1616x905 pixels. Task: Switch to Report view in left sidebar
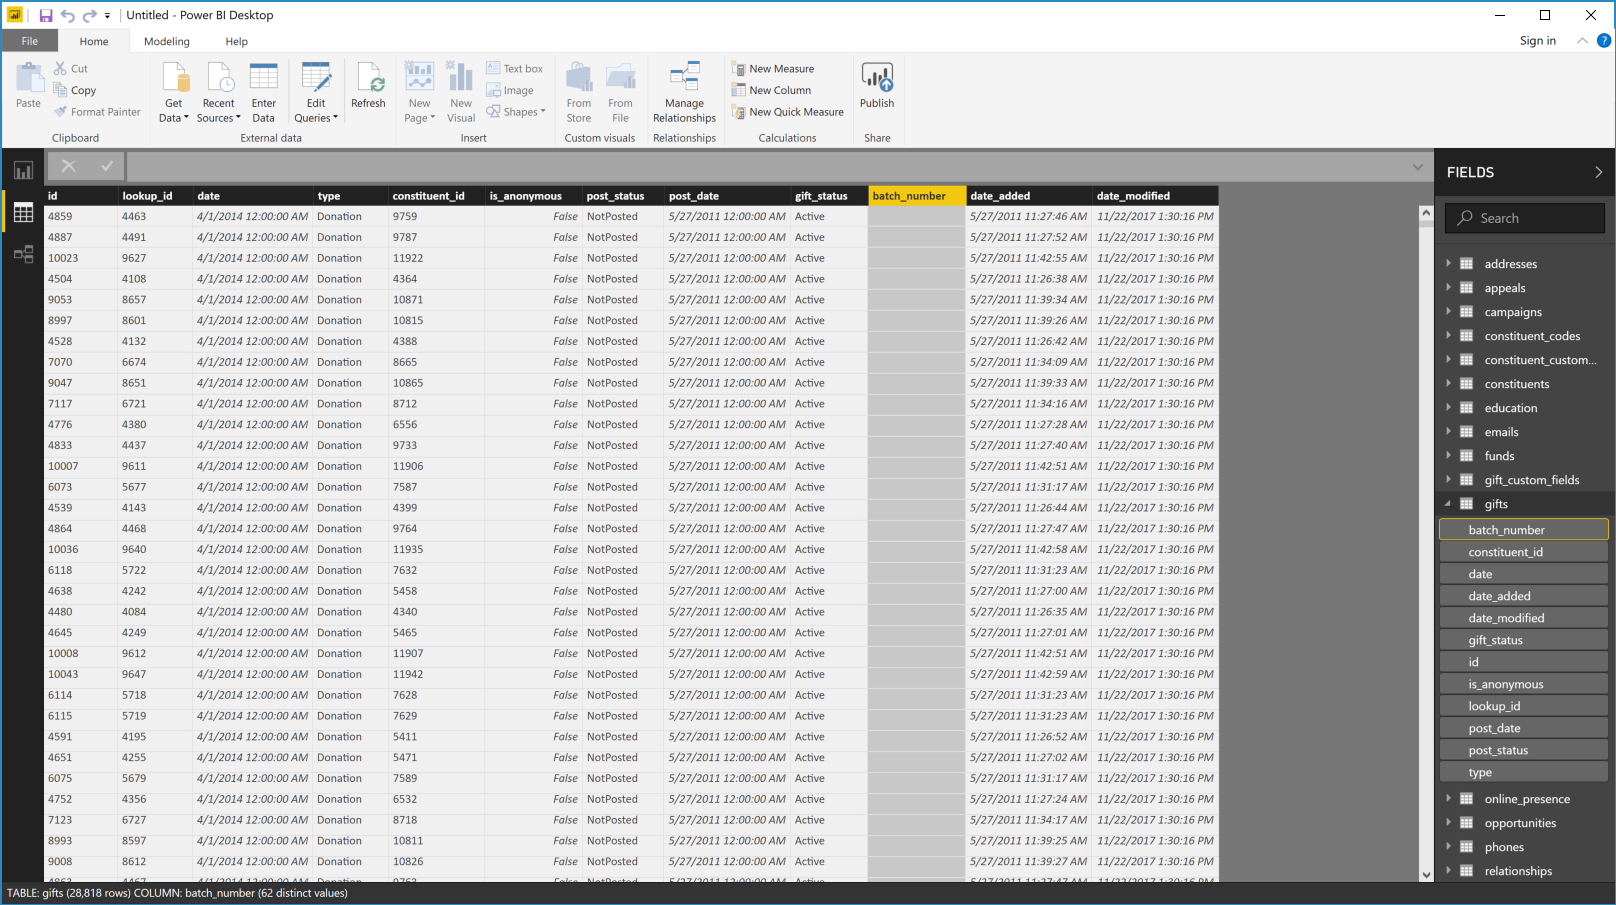point(23,171)
